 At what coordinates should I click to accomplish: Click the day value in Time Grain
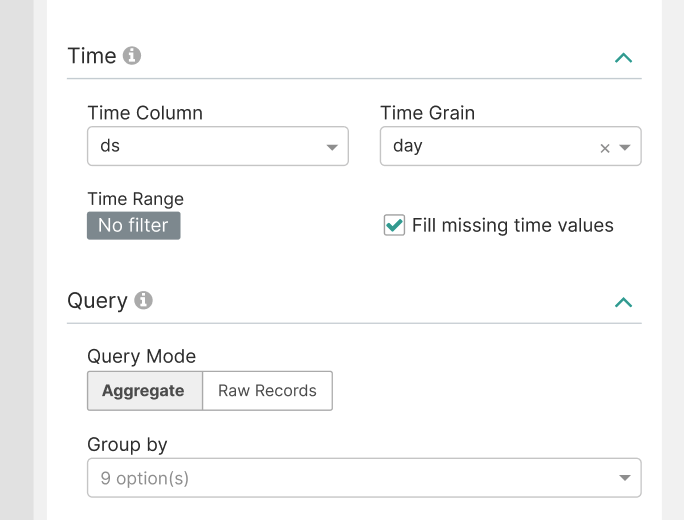pos(408,146)
